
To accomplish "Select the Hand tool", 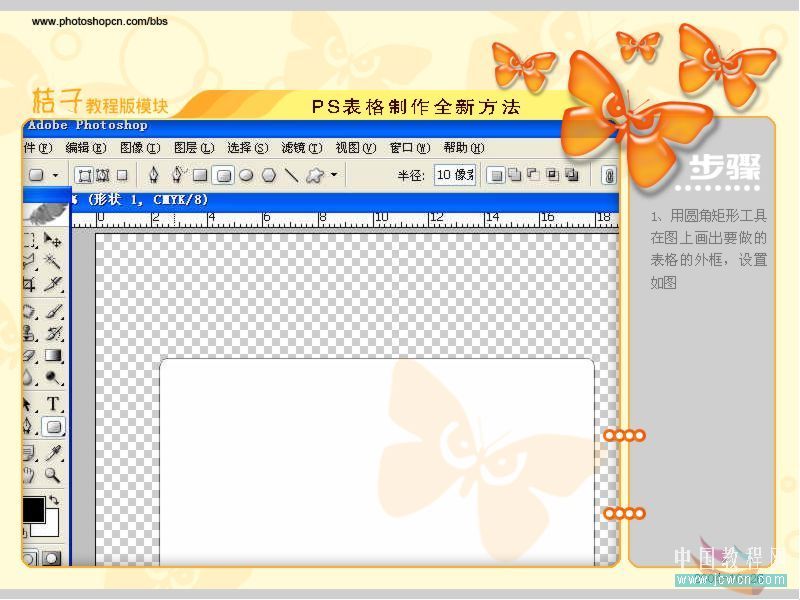I will coord(29,475).
